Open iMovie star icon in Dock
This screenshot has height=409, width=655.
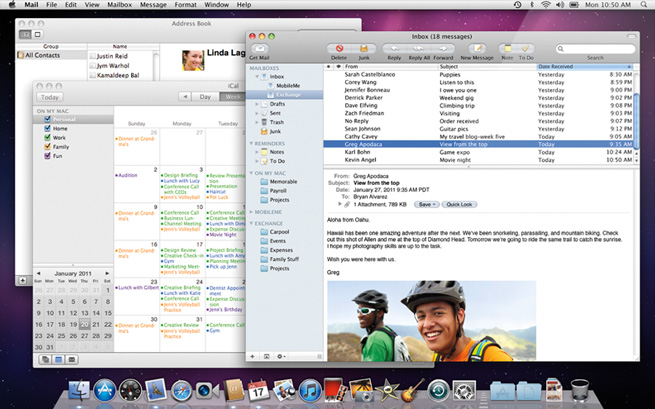pyautogui.click(x=387, y=390)
